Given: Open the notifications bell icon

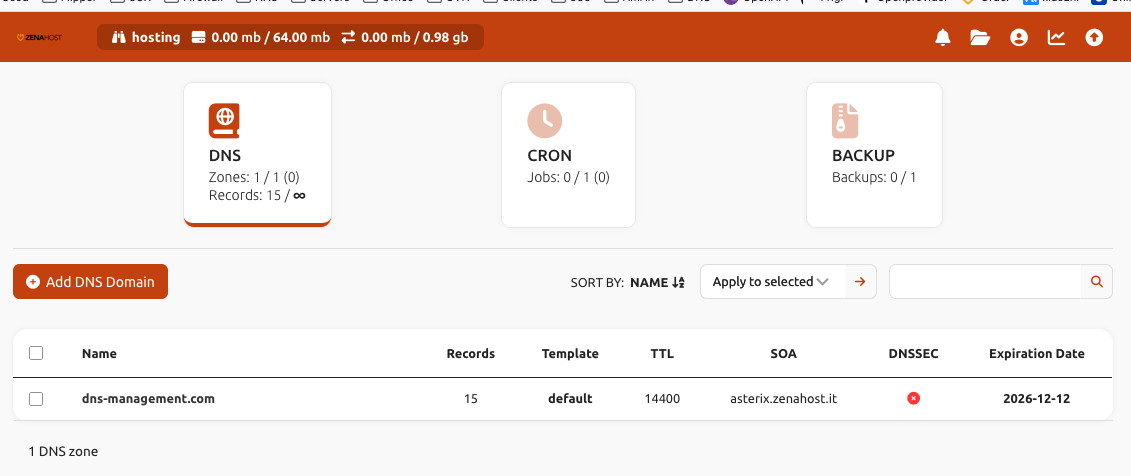Looking at the screenshot, I should [942, 38].
